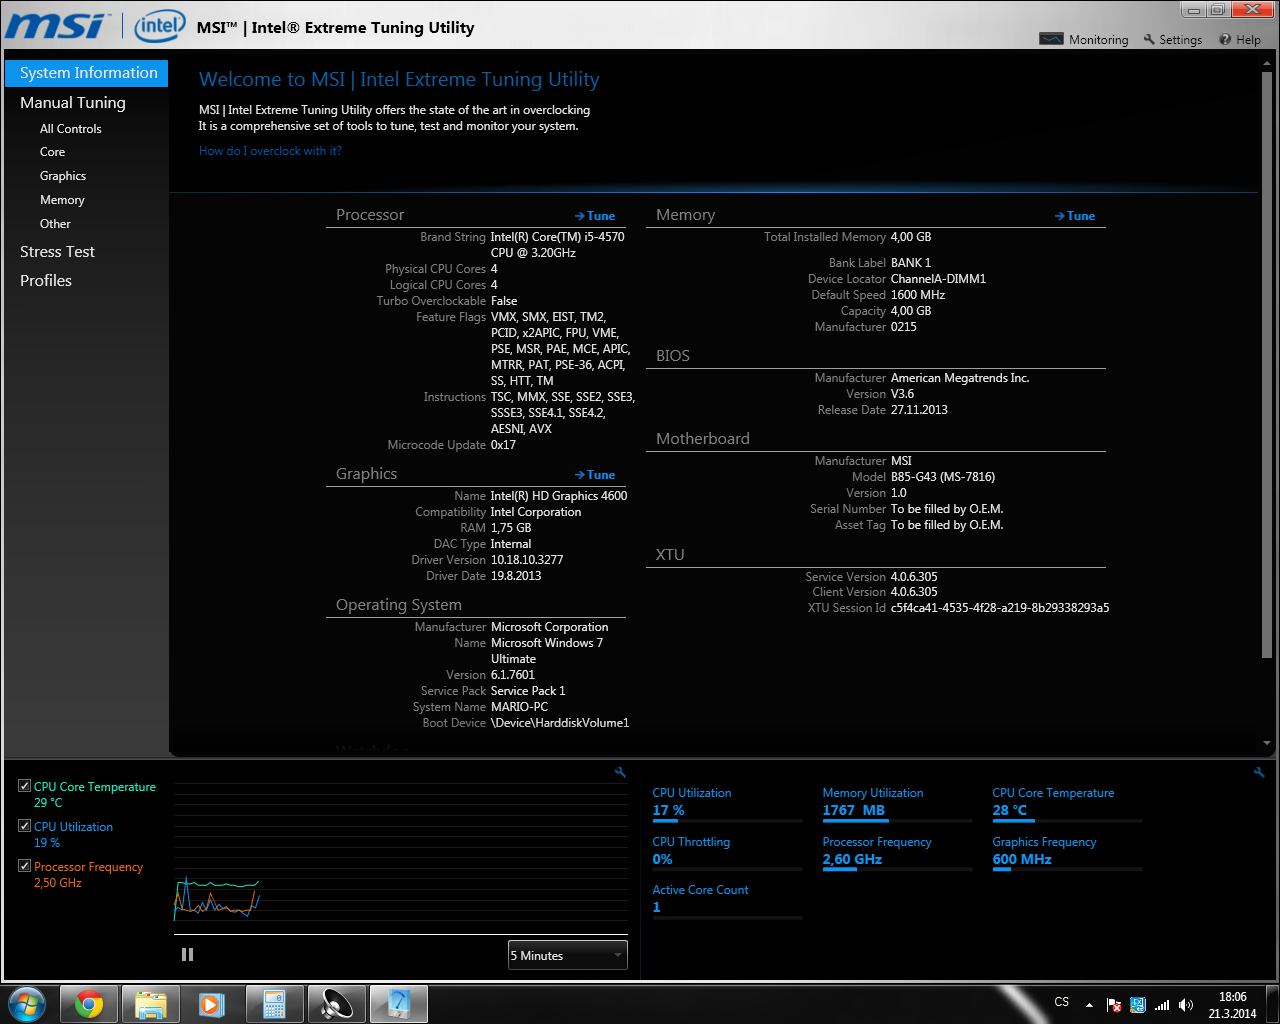Switch to the Stress Test section
This screenshot has width=1280, height=1024.
click(57, 252)
